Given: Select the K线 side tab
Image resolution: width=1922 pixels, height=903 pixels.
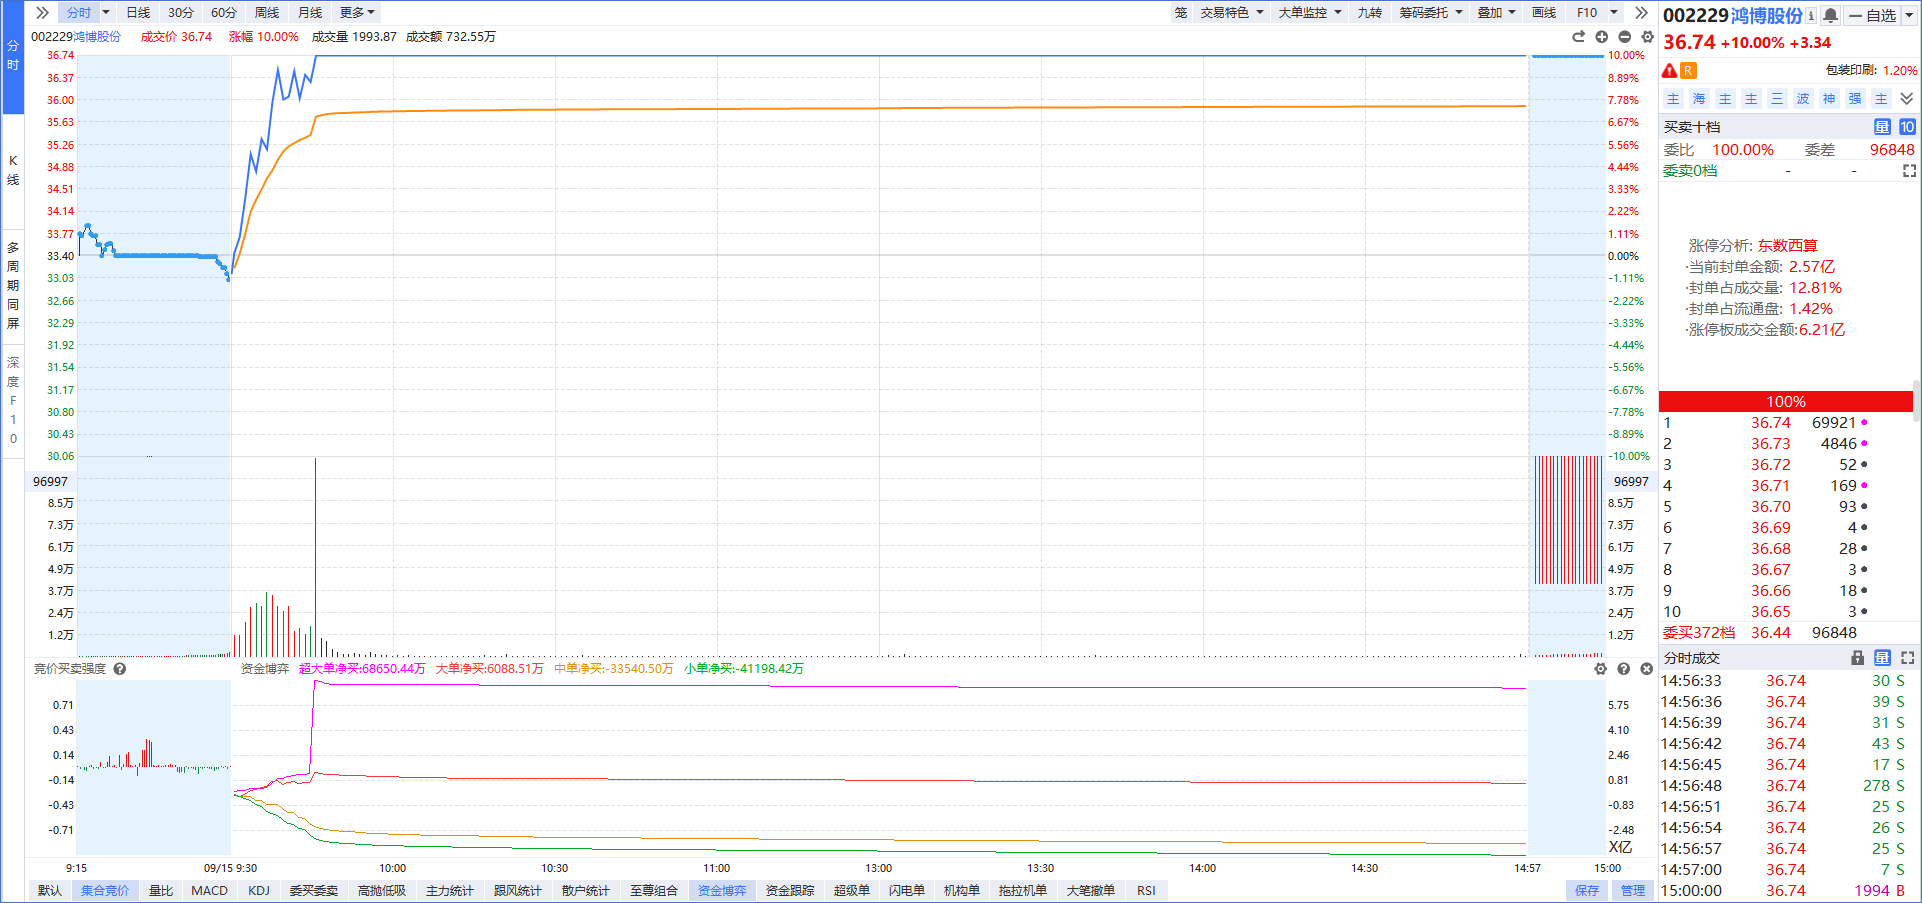Looking at the screenshot, I should [13, 170].
